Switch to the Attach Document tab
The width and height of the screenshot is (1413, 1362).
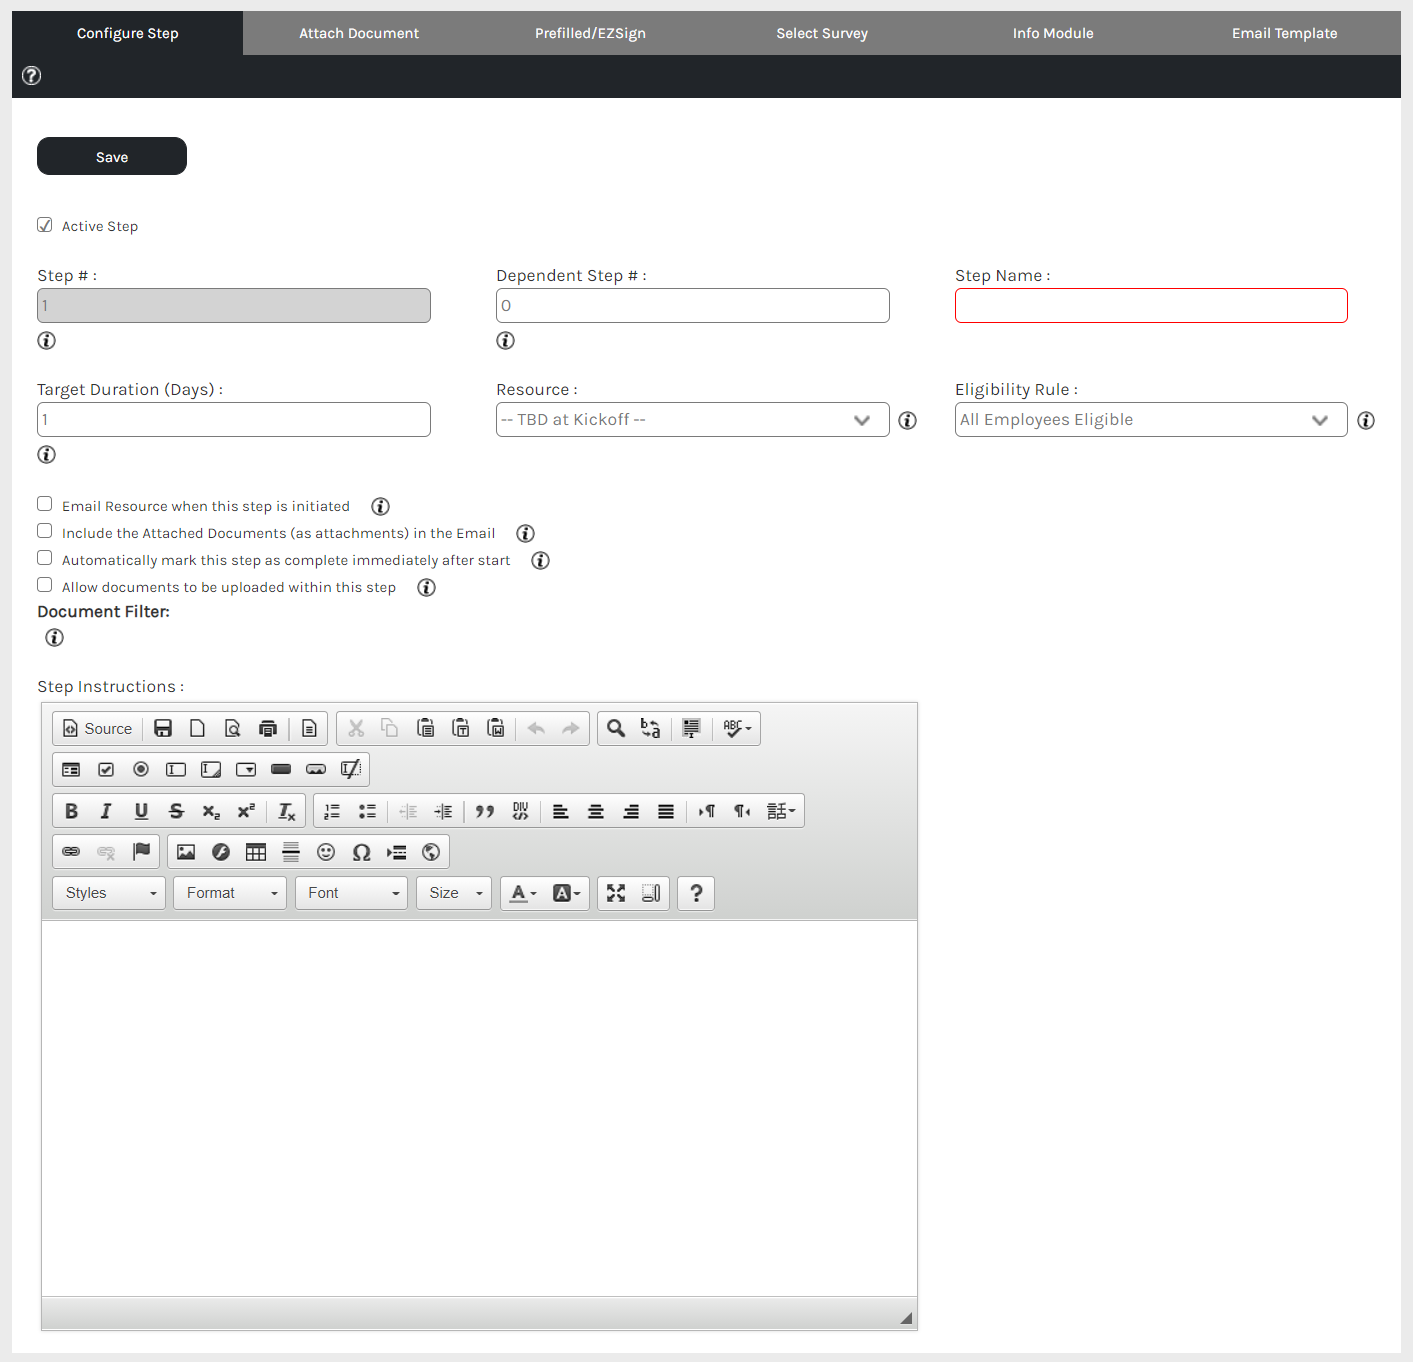point(359,33)
